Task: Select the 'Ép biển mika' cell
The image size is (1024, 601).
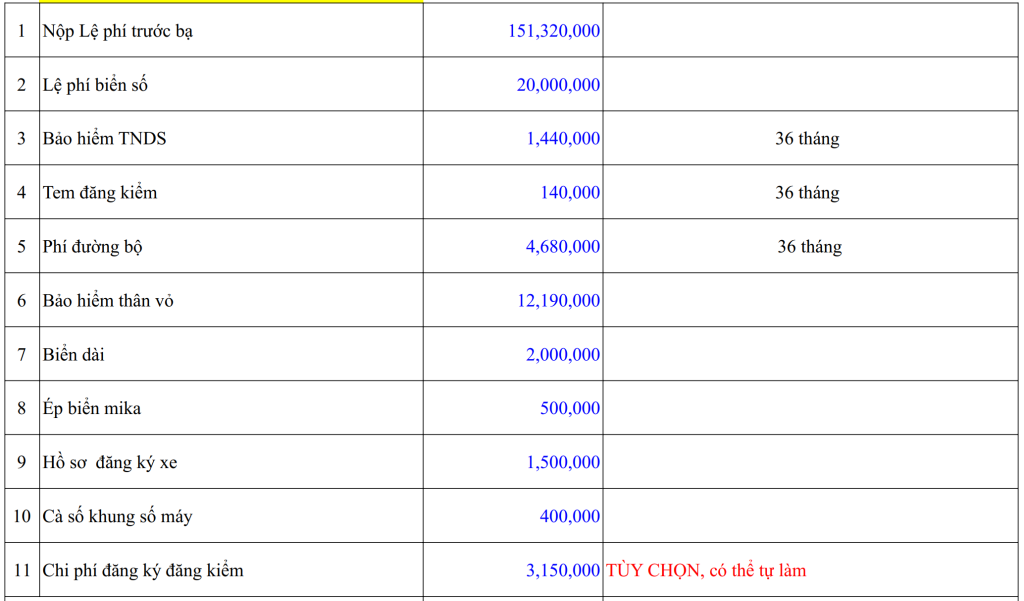Action: 92,409
